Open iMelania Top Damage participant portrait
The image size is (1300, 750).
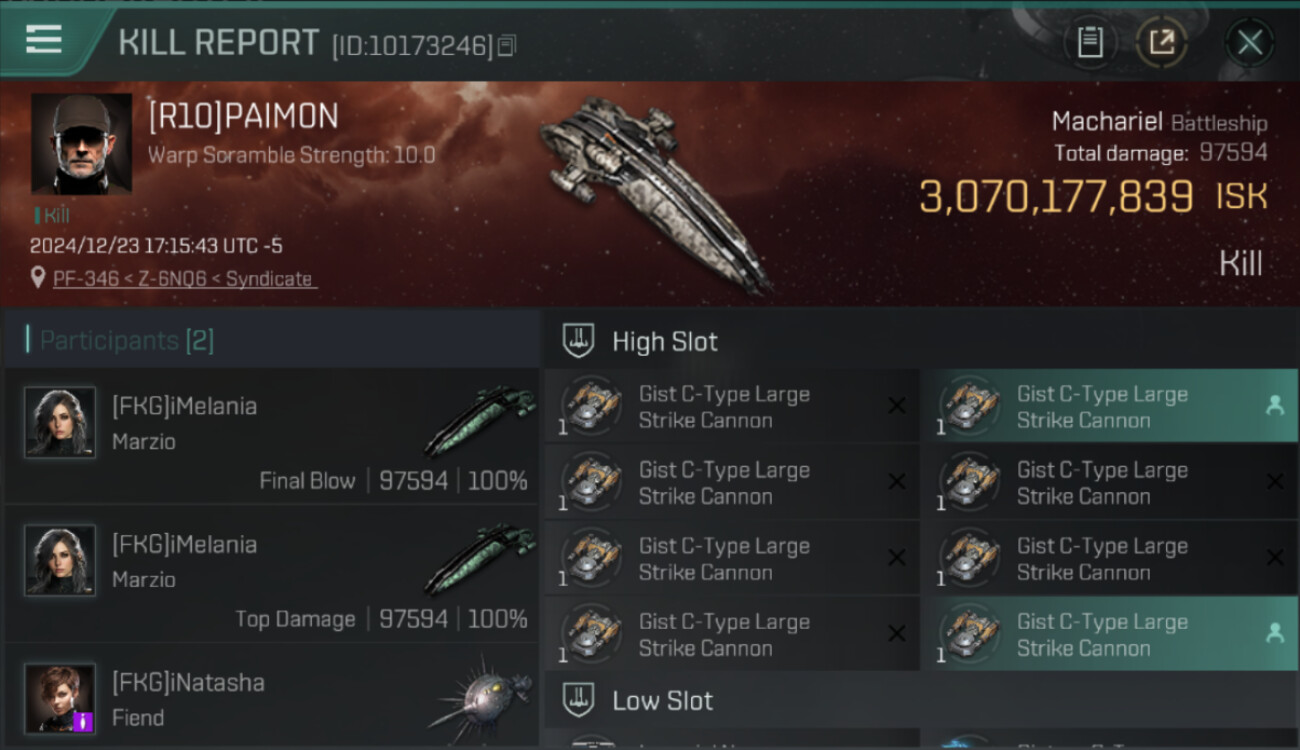60,560
